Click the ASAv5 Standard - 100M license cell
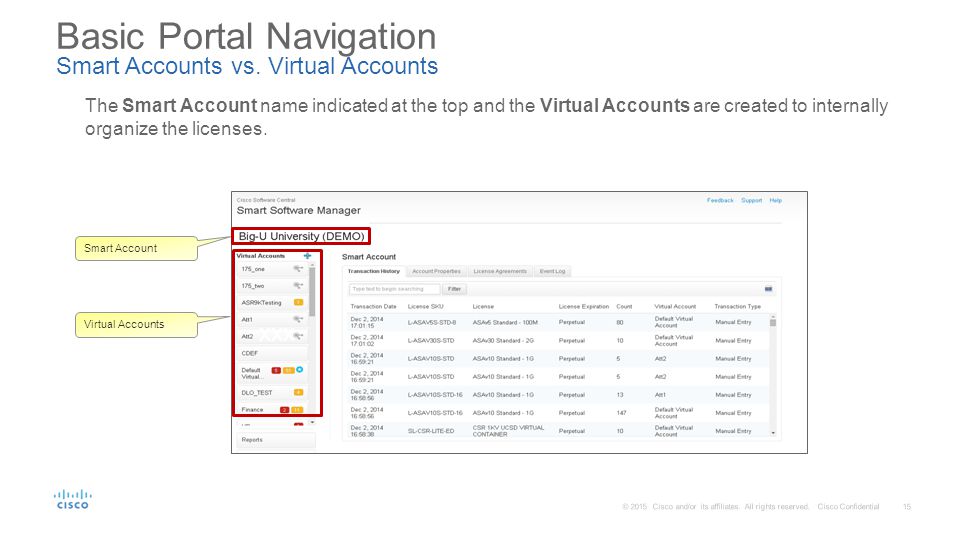This screenshot has height=540, width=960. (505, 322)
